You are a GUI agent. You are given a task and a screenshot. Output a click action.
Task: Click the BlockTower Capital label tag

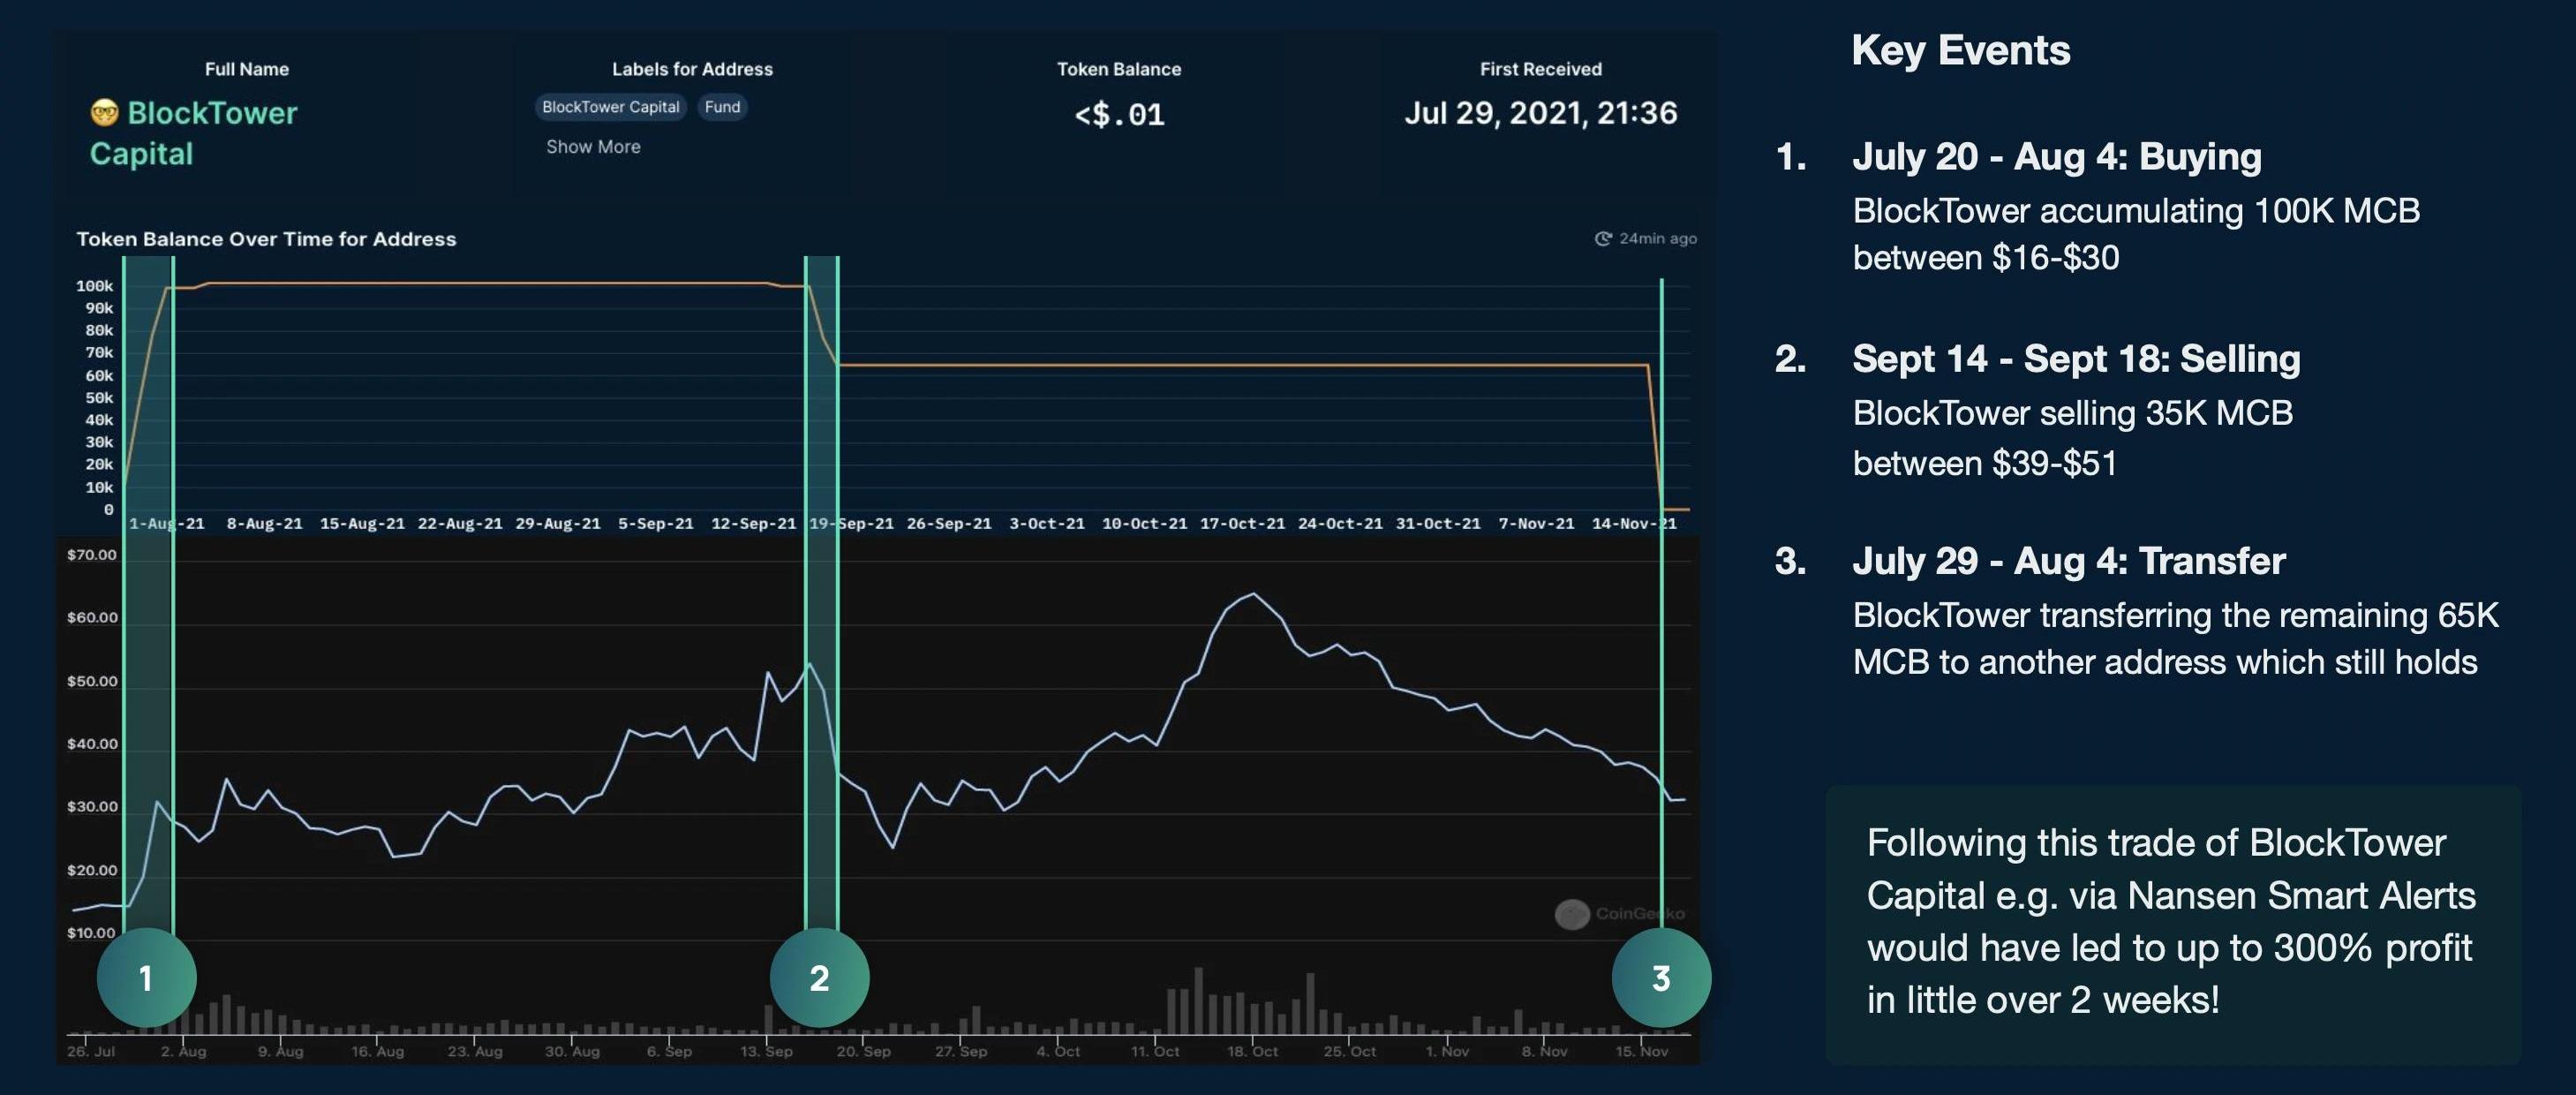(x=610, y=107)
